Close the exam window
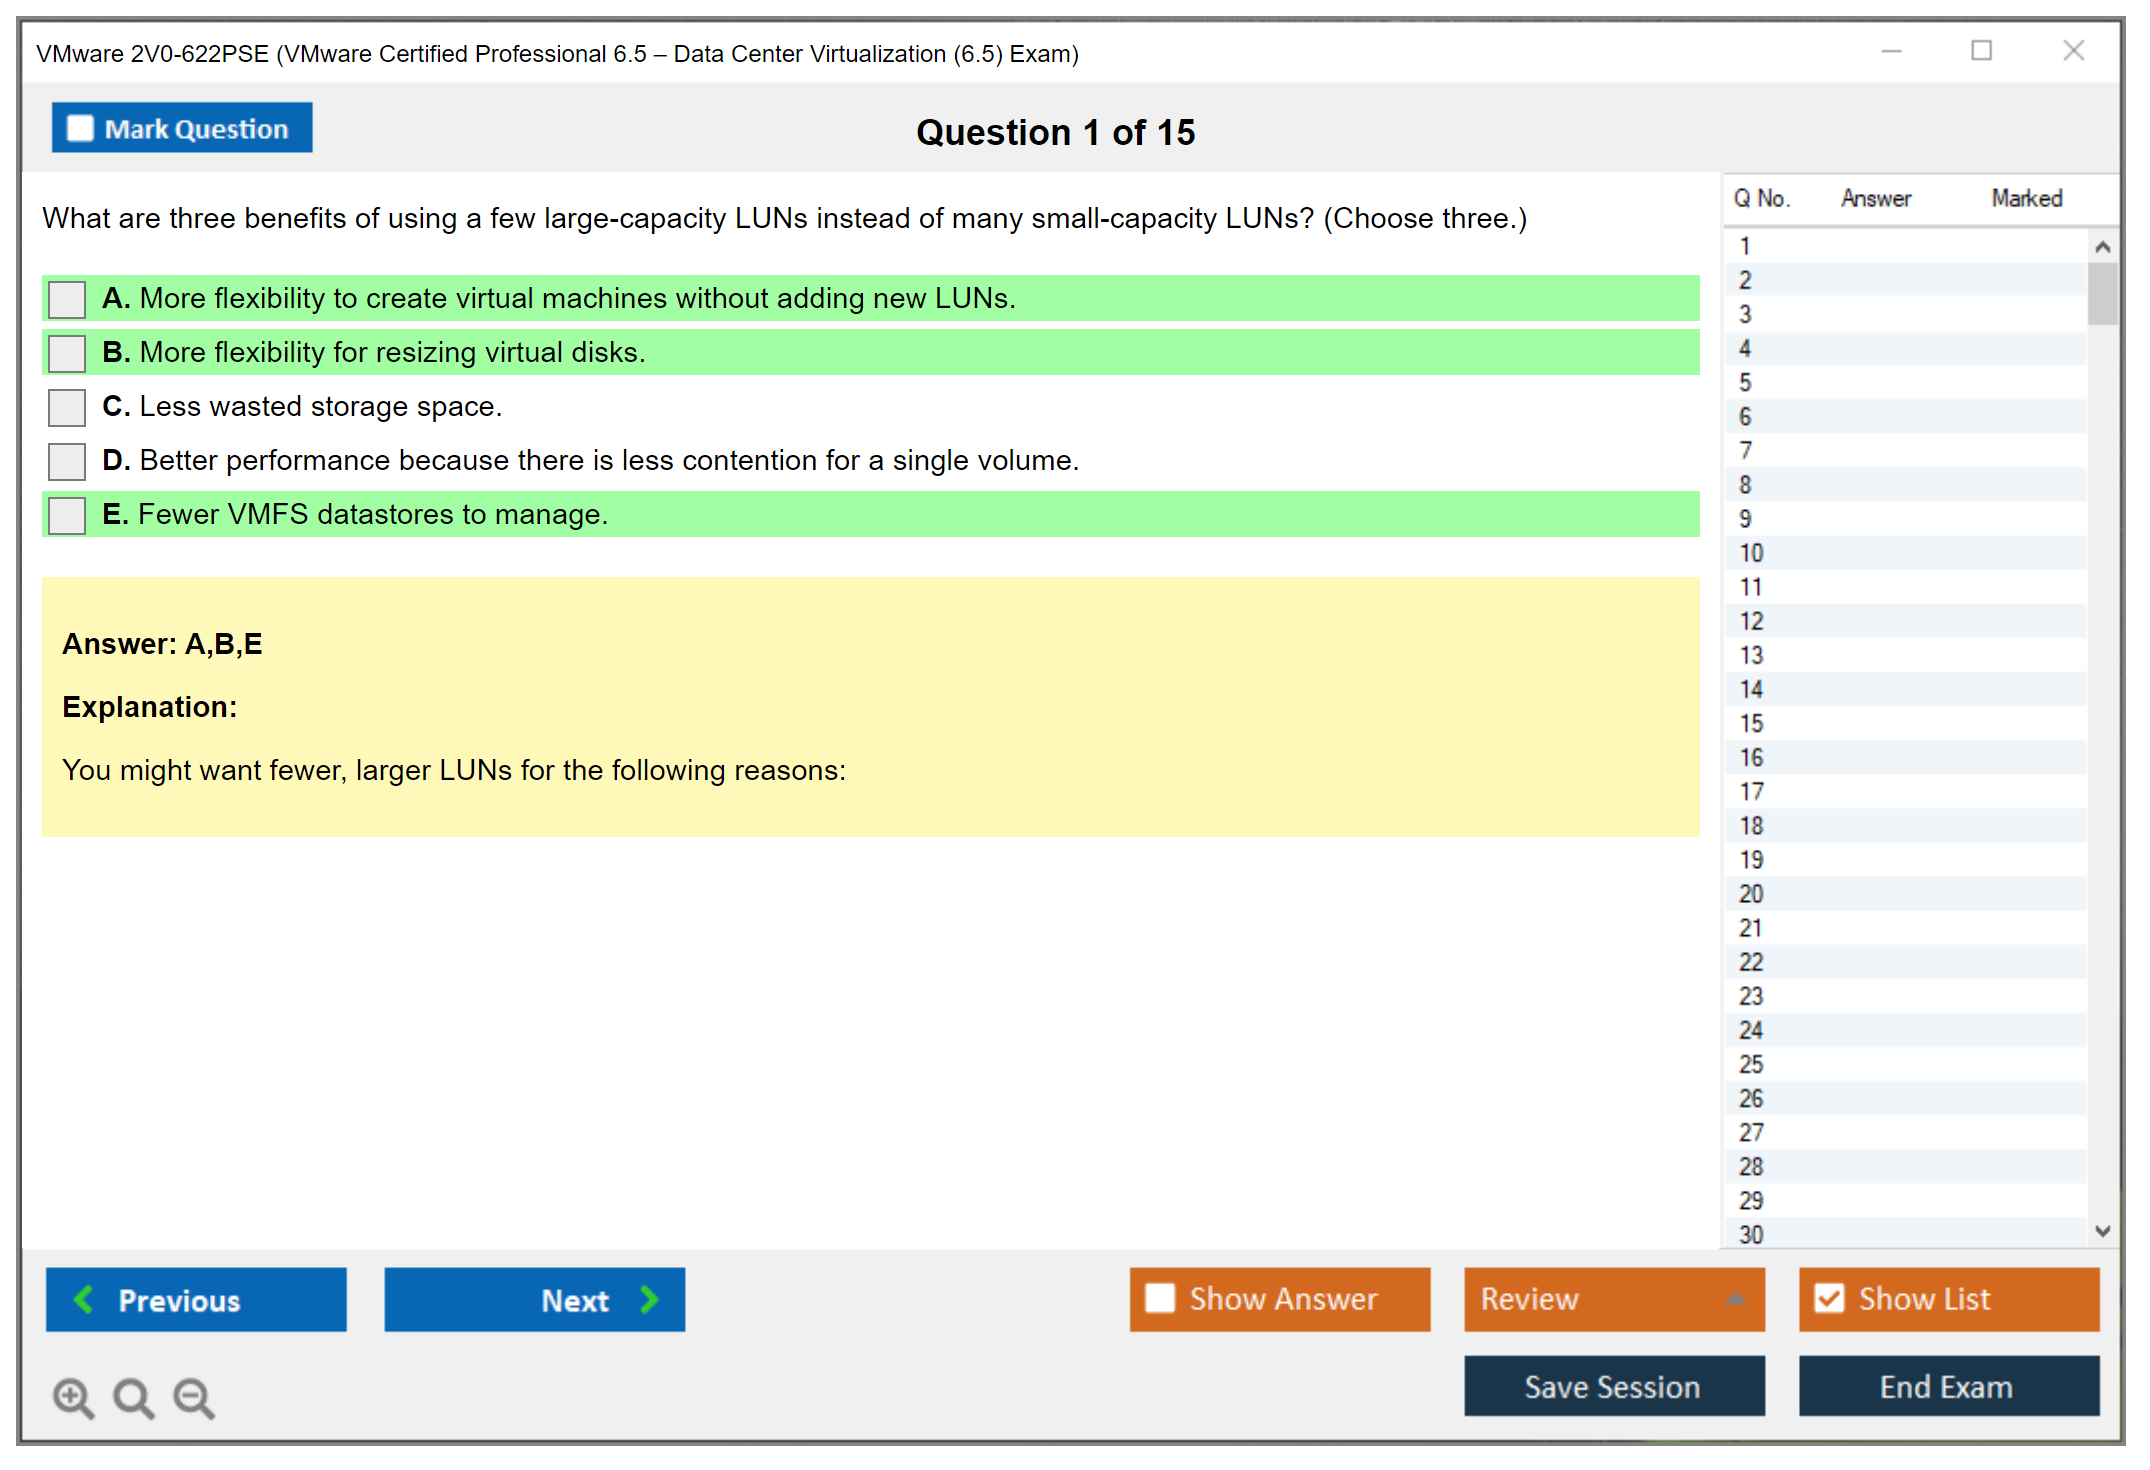Screen dimensions: 2150x1470 (x=2073, y=51)
